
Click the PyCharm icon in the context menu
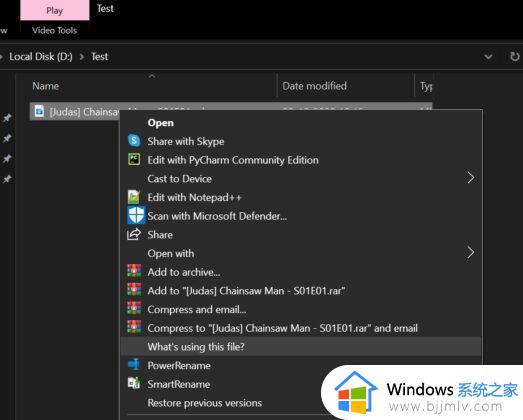pyautogui.click(x=134, y=159)
